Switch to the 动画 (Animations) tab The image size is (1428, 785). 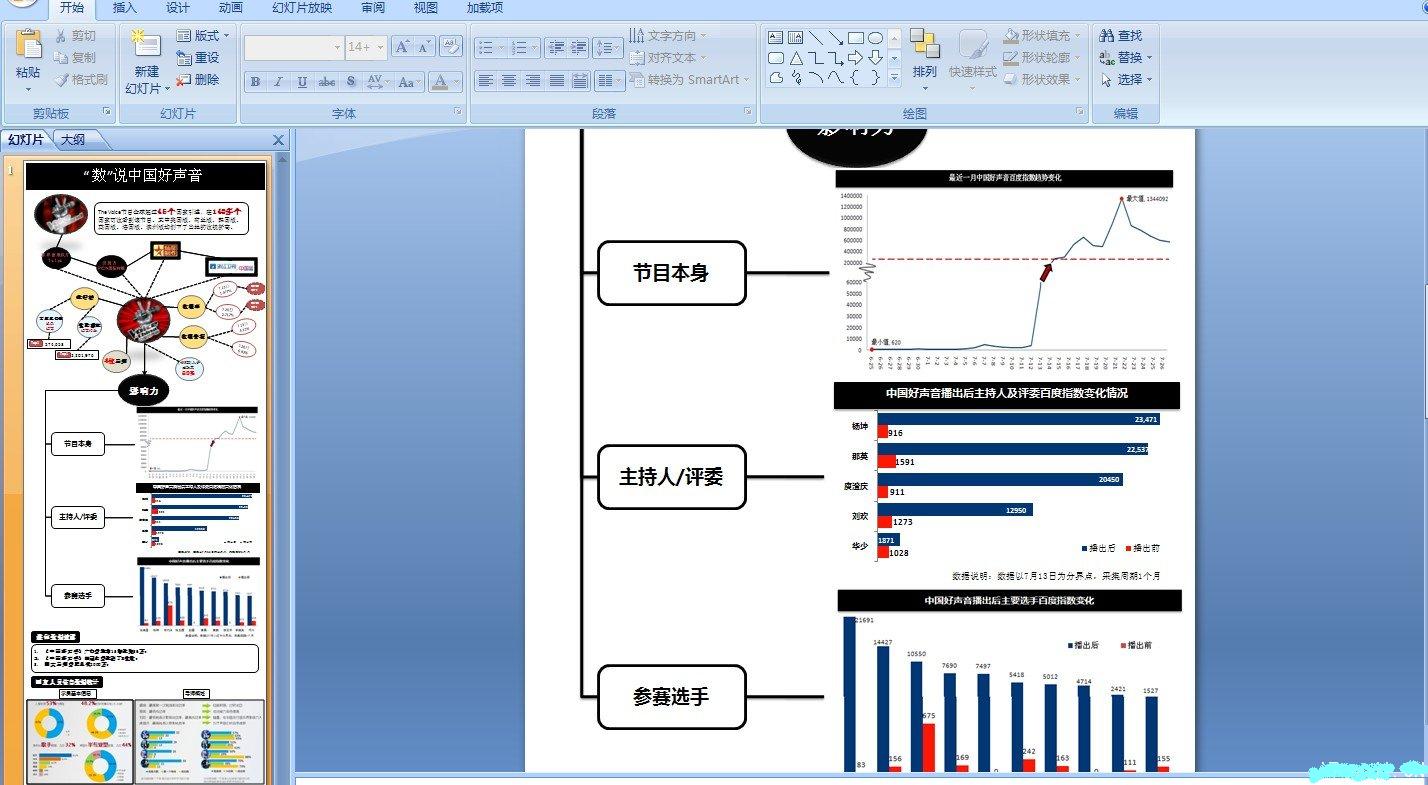coord(231,8)
